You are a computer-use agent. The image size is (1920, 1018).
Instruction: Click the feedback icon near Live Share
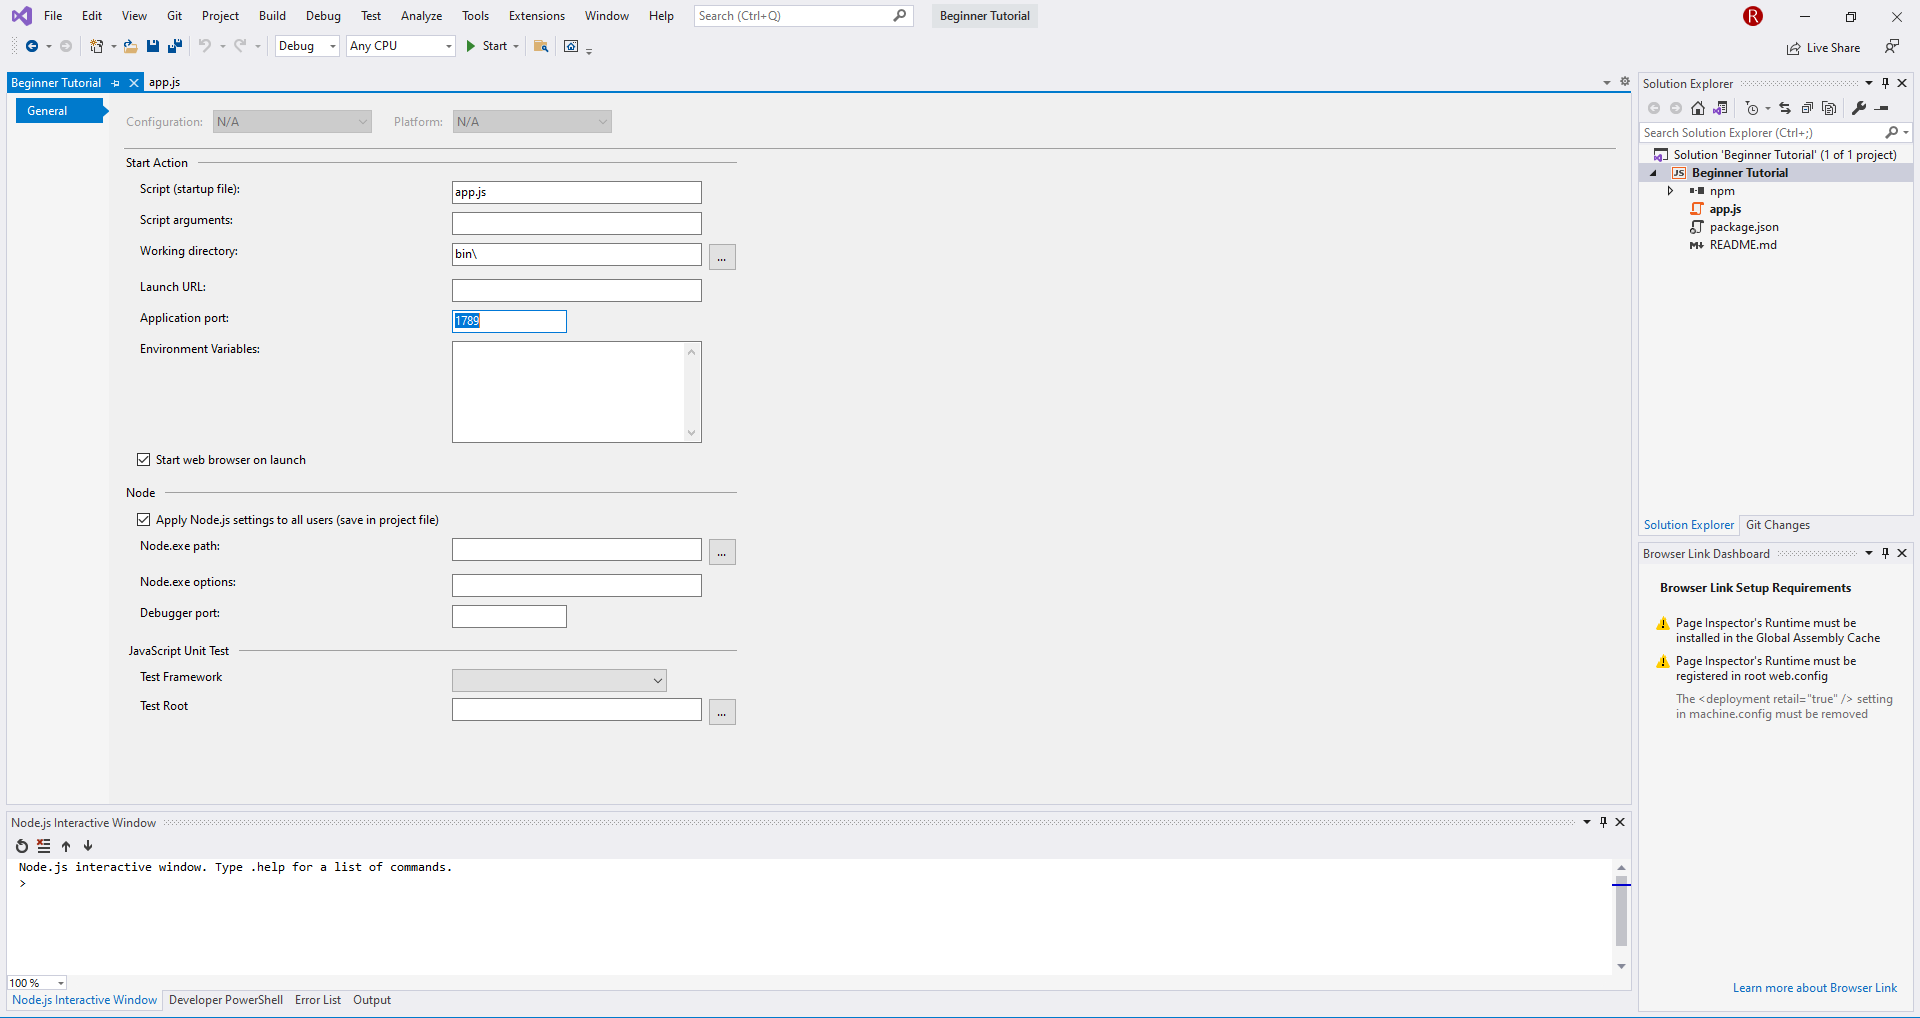click(1892, 47)
